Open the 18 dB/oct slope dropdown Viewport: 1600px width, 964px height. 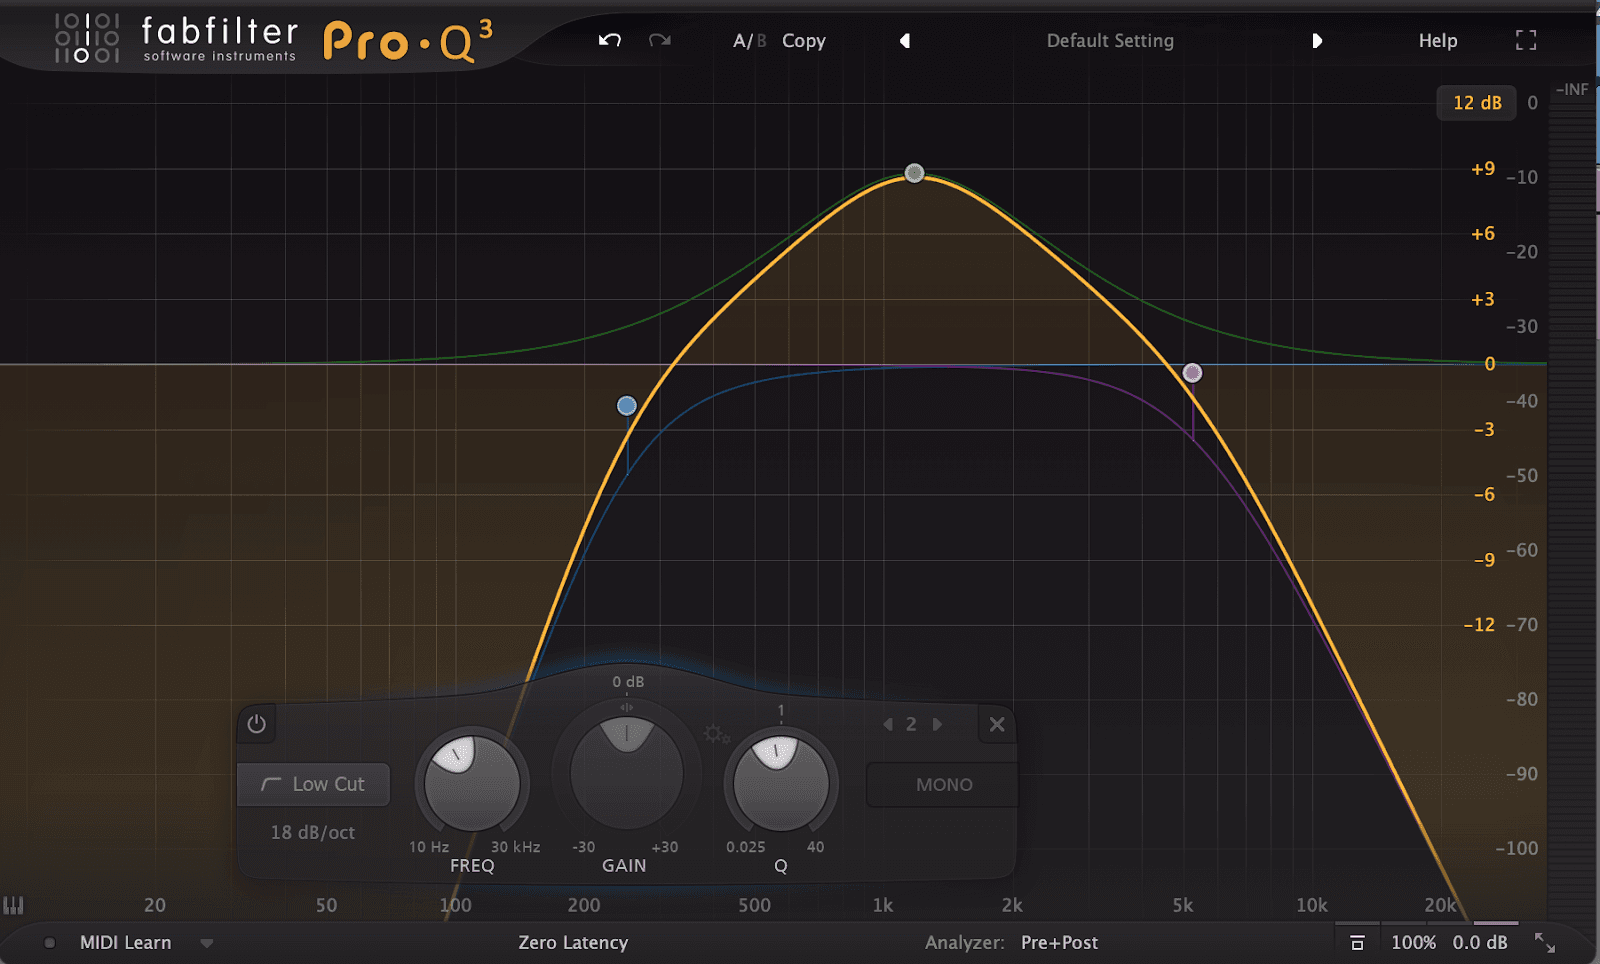(313, 832)
